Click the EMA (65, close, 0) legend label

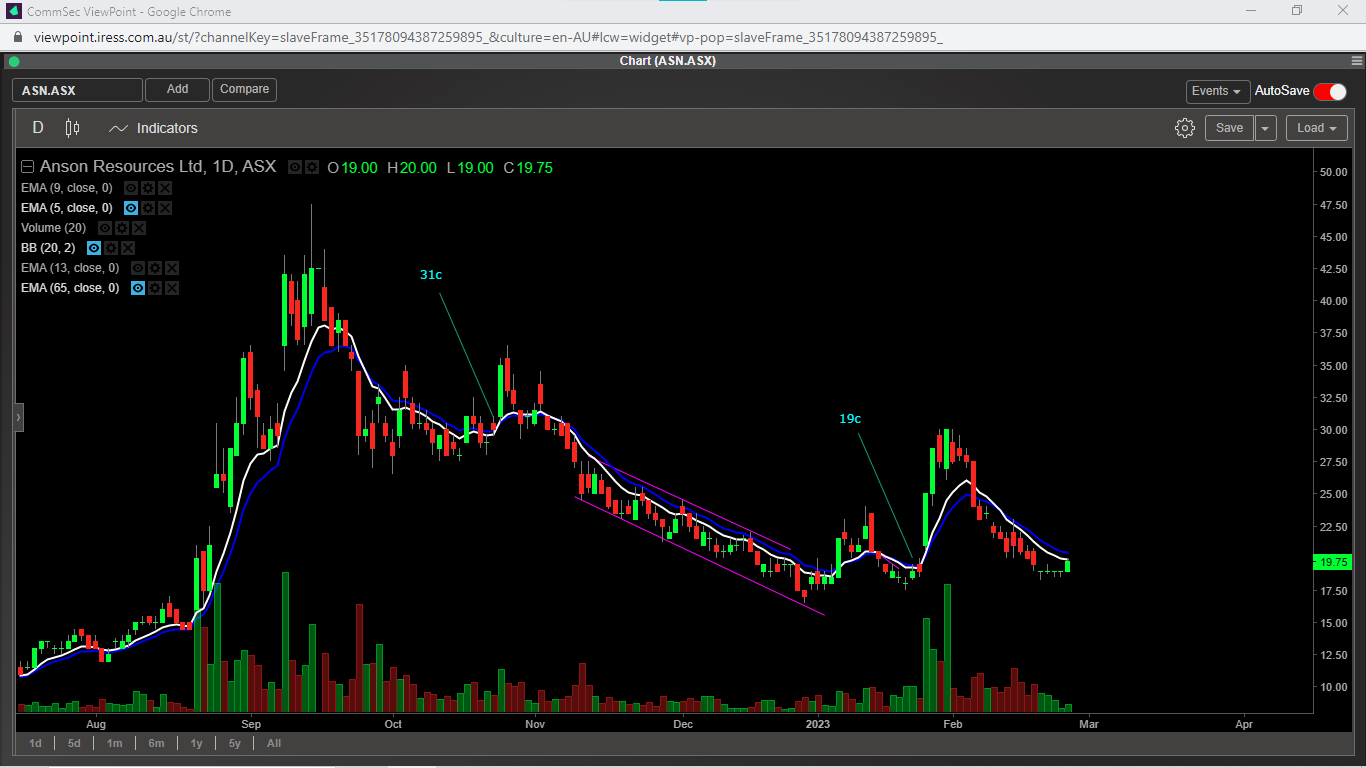pyautogui.click(x=70, y=288)
